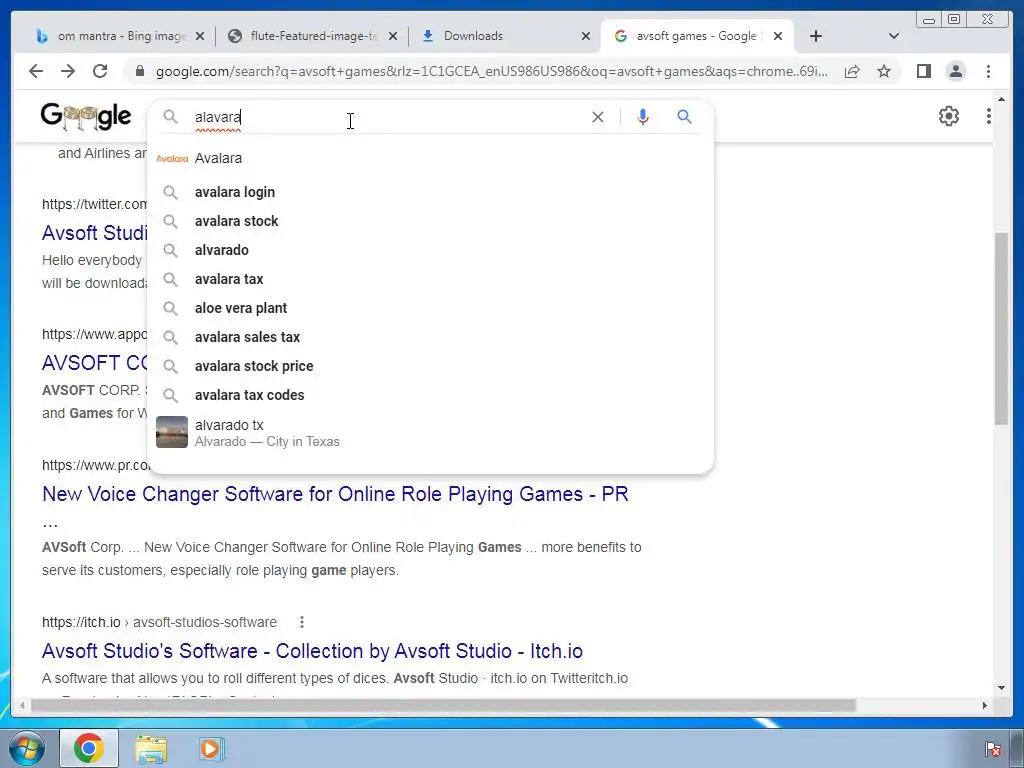Click the horizontal page scrollbar thumb
Screen dimensions: 1024x768
pos(443,705)
